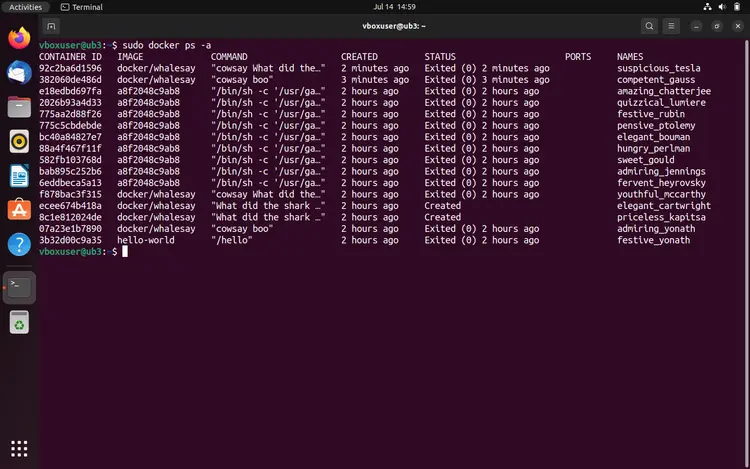
Task: Select container ID 8c1e812024de
Action: click(x=70, y=217)
